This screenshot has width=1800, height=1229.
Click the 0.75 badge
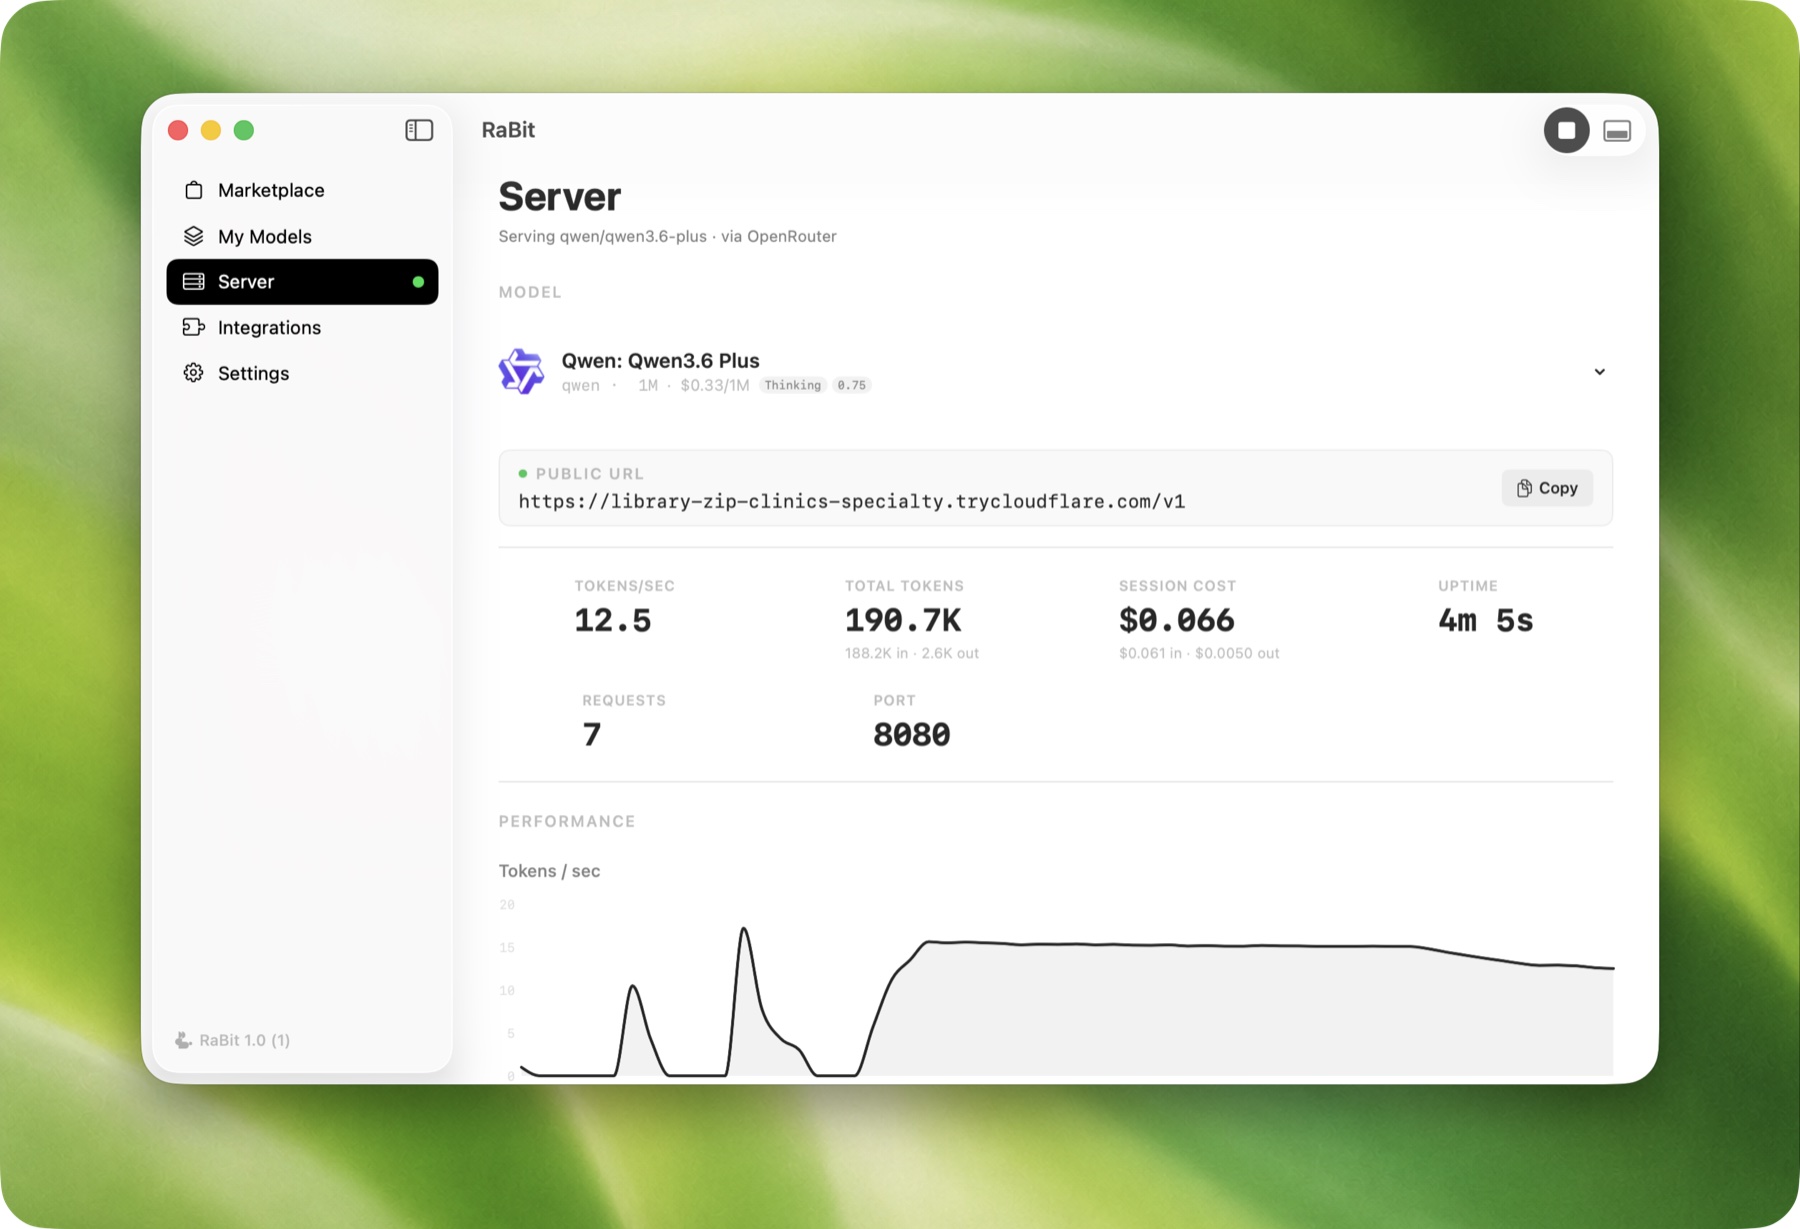tap(852, 385)
